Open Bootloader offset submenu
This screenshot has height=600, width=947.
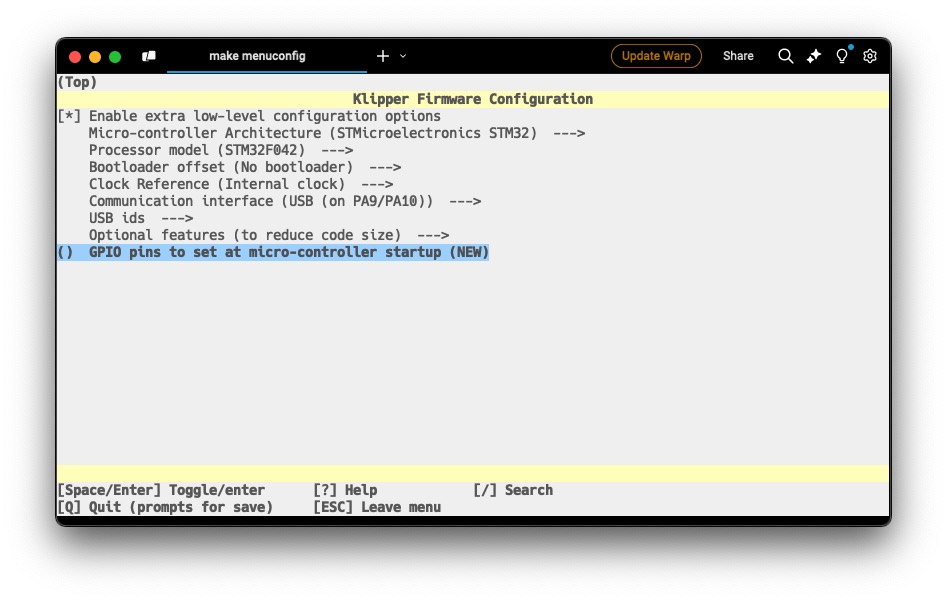[245, 167]
